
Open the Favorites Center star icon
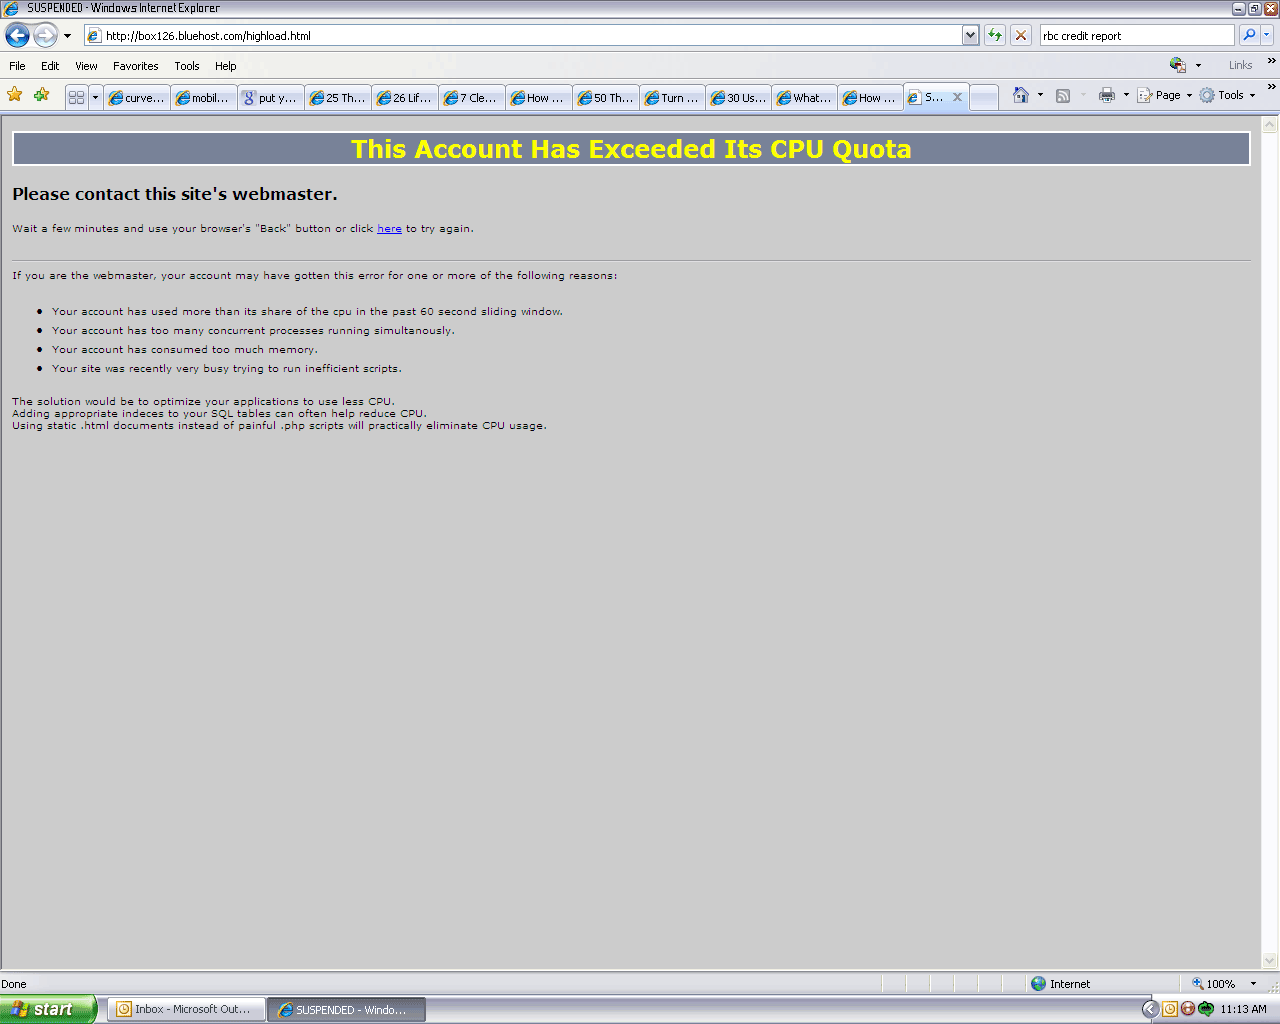point(16,95)
